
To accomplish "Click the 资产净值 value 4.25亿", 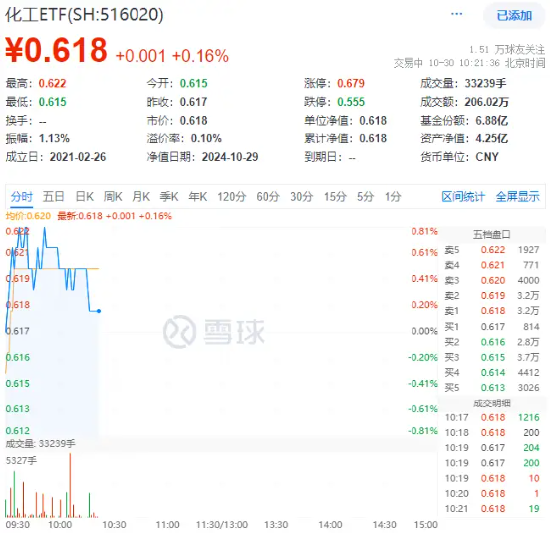I will (x=491, y=138).
